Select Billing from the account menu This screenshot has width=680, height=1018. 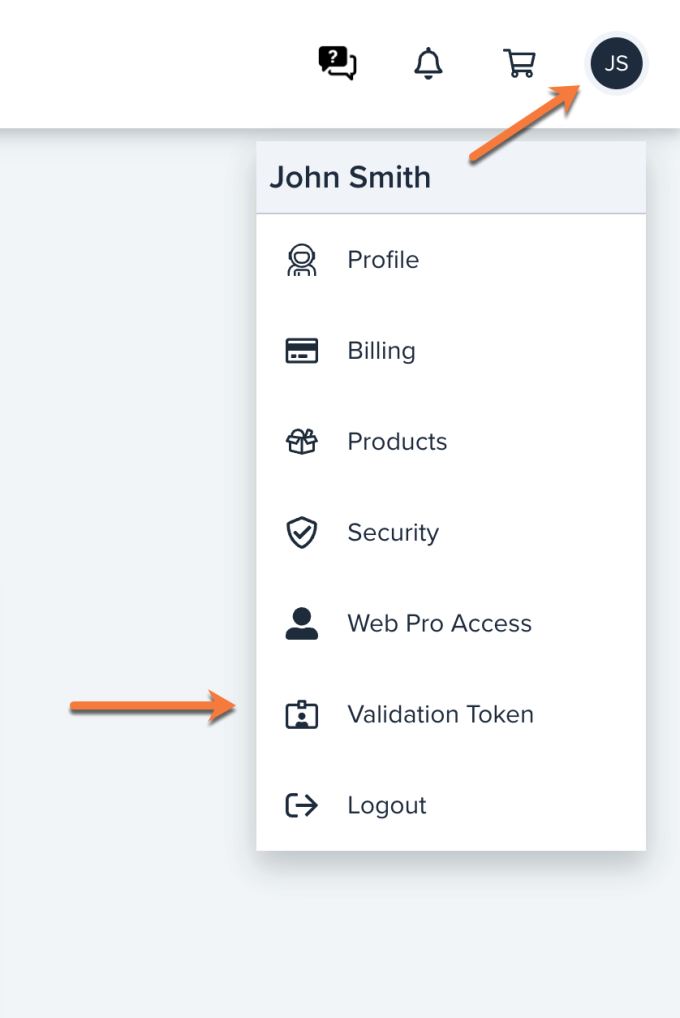tap(381, 350)
